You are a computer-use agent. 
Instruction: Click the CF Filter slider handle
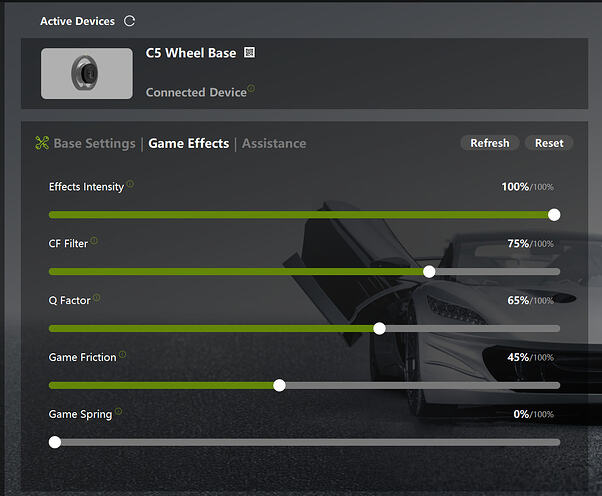[x=429, y=271]
